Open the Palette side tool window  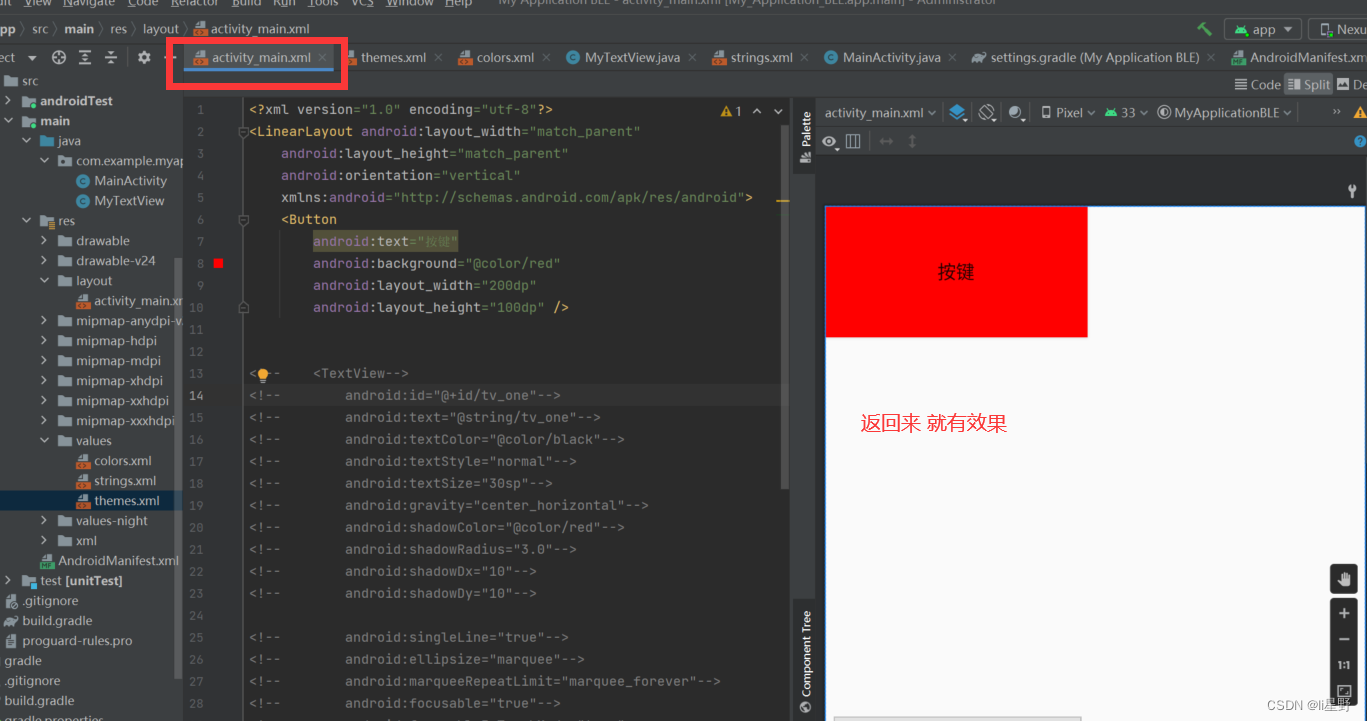806,138
